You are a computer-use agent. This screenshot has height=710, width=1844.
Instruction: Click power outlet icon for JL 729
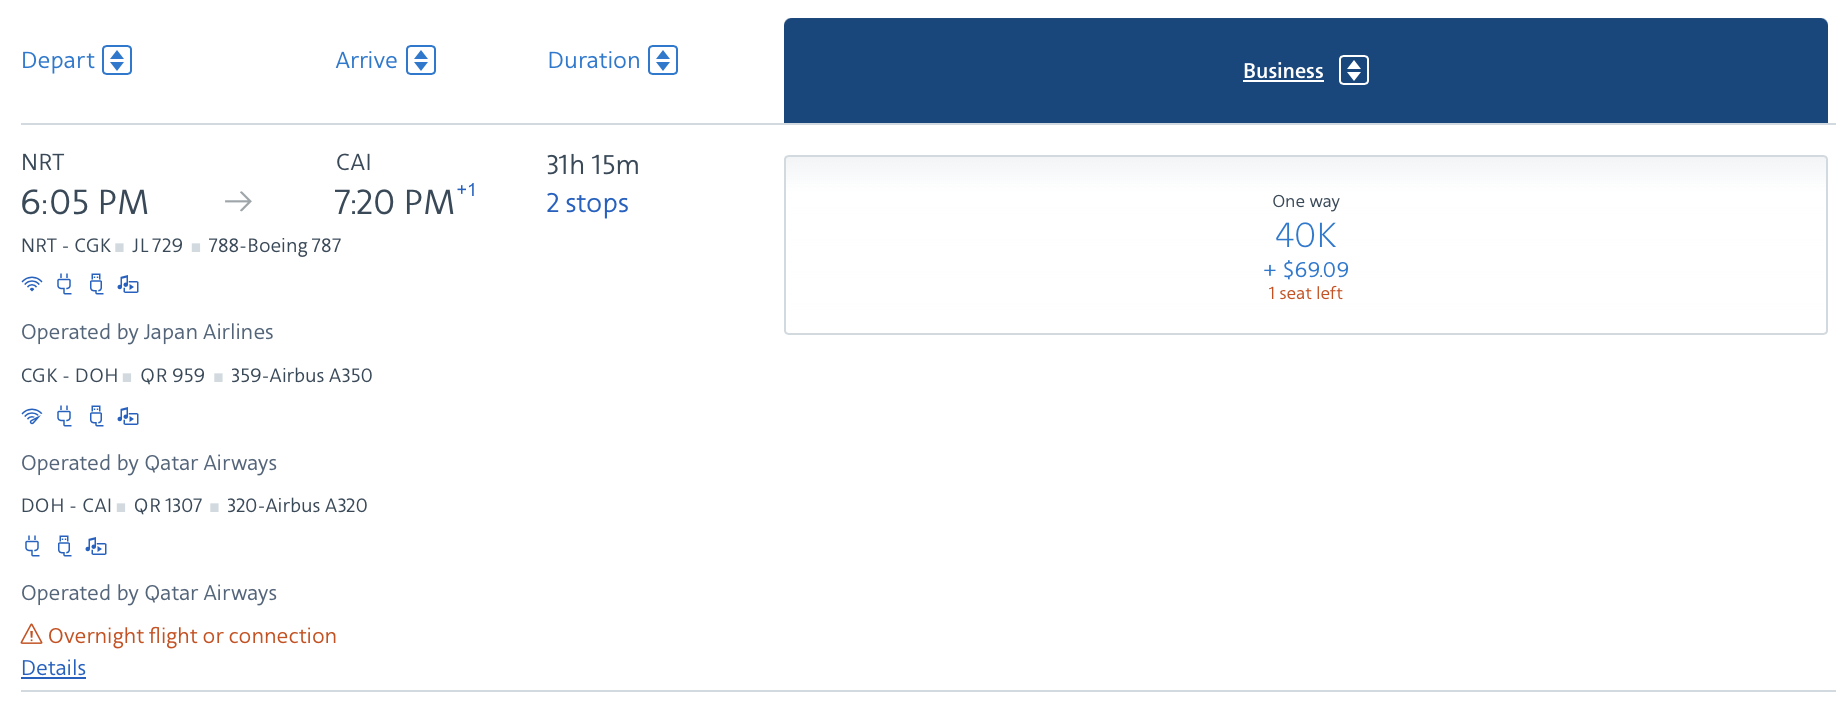click(x=64, y=284)
